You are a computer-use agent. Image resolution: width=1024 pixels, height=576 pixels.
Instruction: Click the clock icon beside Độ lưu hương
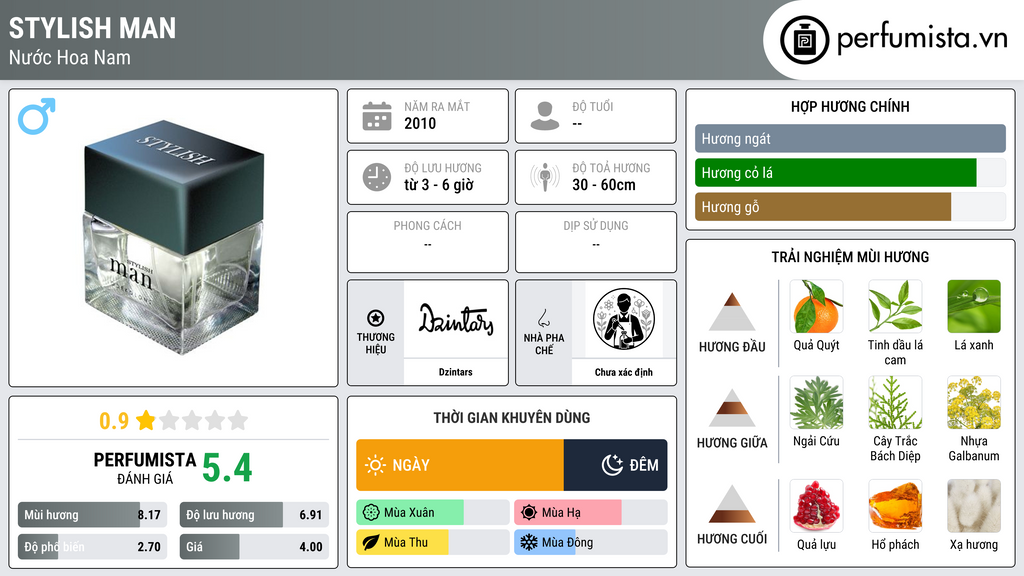tap(377, 177)
